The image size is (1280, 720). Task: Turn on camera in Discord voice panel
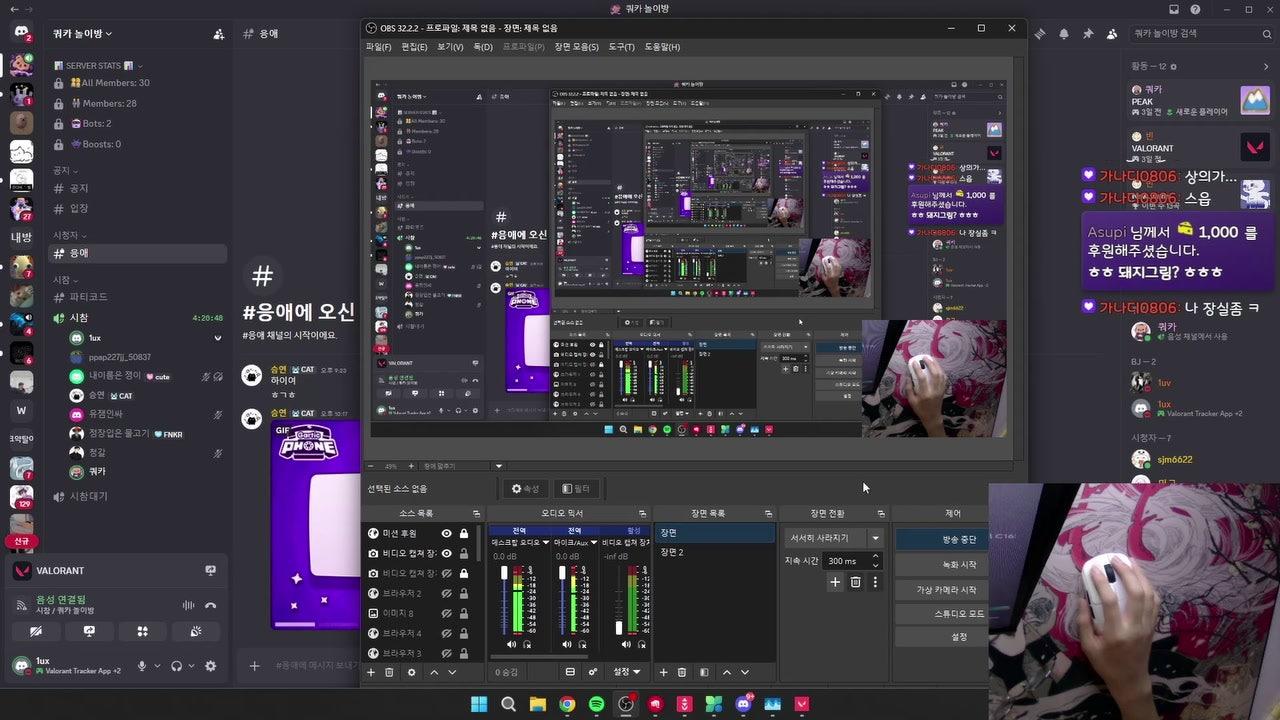[x=36, y=632]
